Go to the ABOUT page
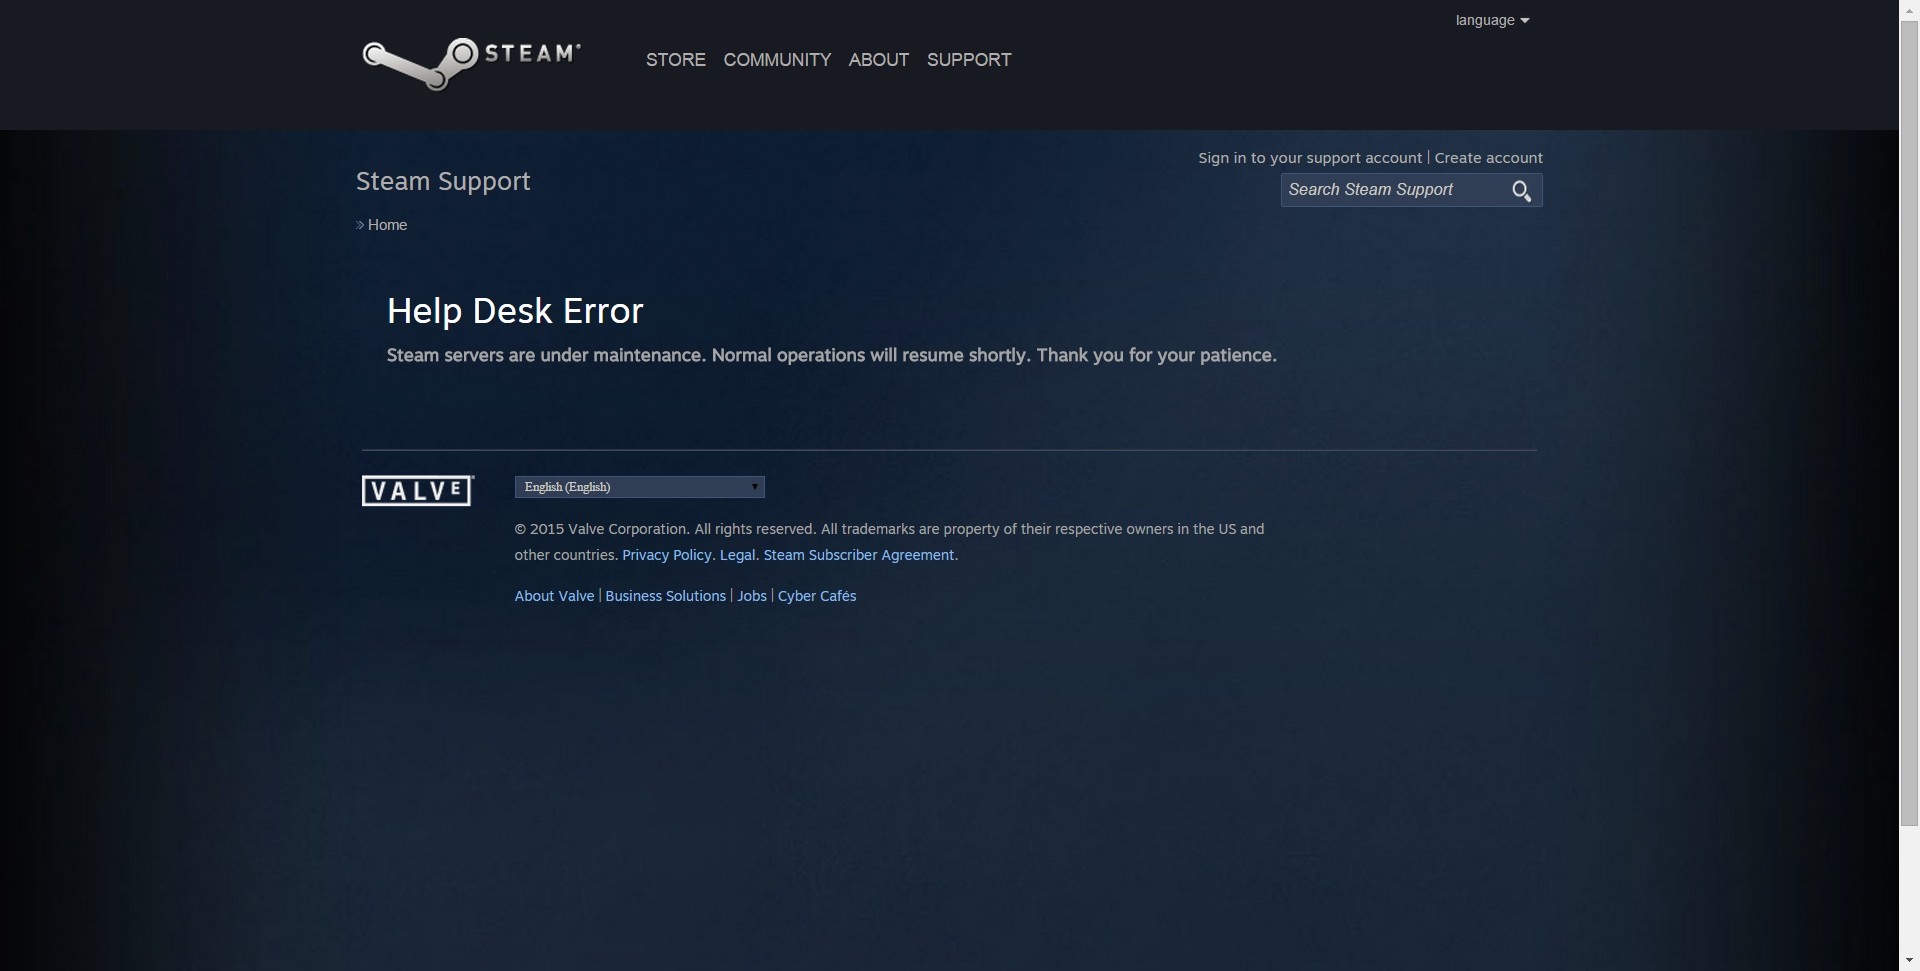 879,60
